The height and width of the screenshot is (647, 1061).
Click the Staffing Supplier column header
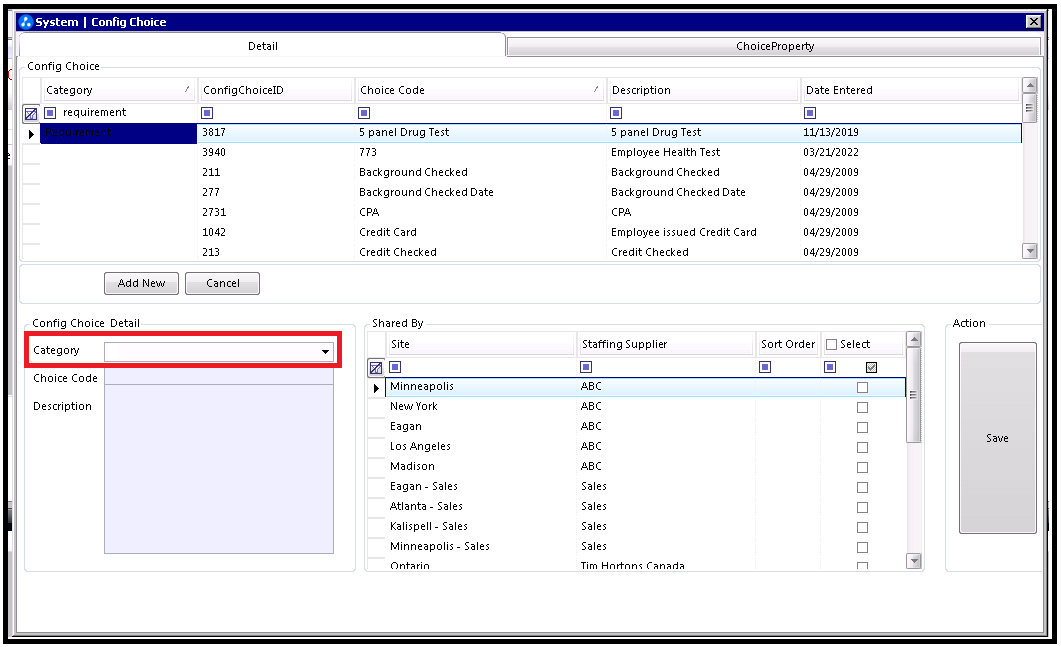click(x=666, y=344)
